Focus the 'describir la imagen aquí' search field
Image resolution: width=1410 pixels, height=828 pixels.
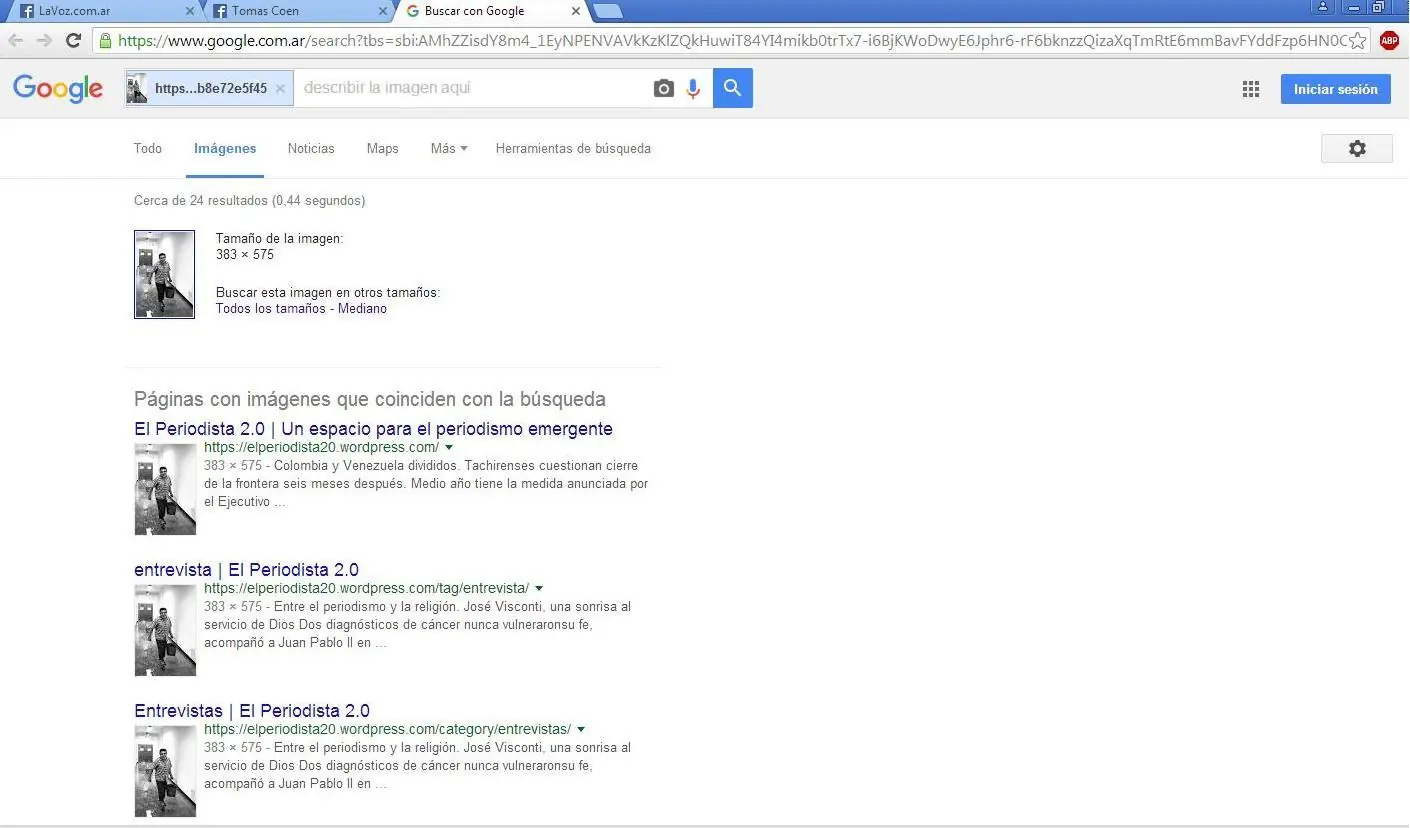[472, 88]
